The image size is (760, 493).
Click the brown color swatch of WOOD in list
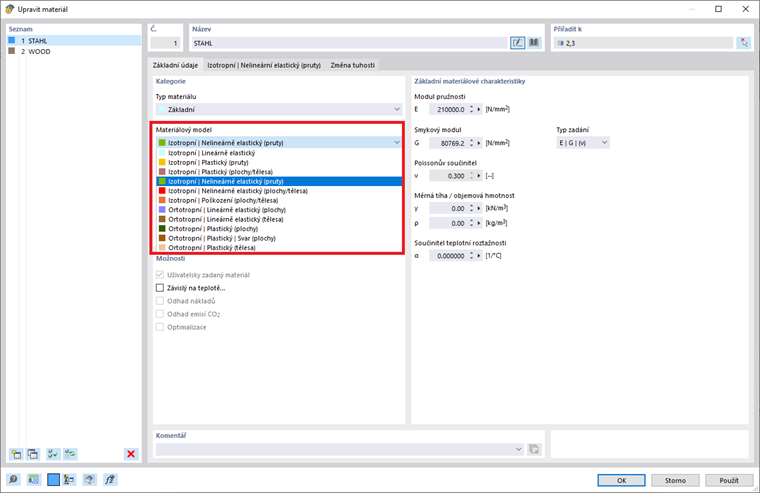coord(12,51)
